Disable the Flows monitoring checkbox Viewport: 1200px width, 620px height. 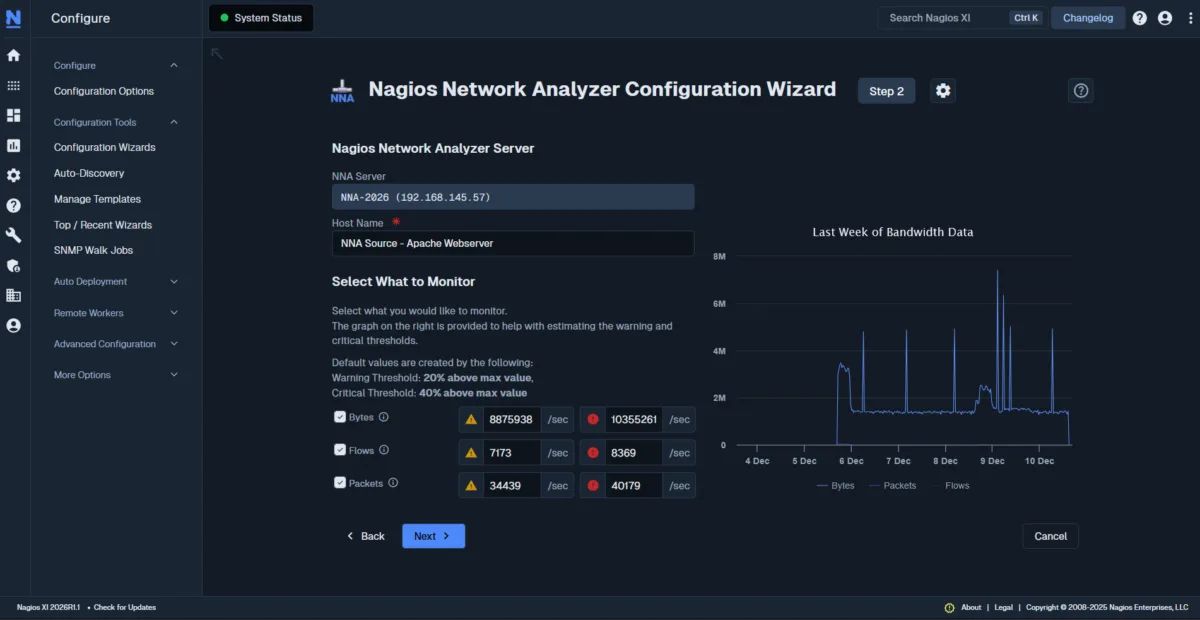click(340, 450)
